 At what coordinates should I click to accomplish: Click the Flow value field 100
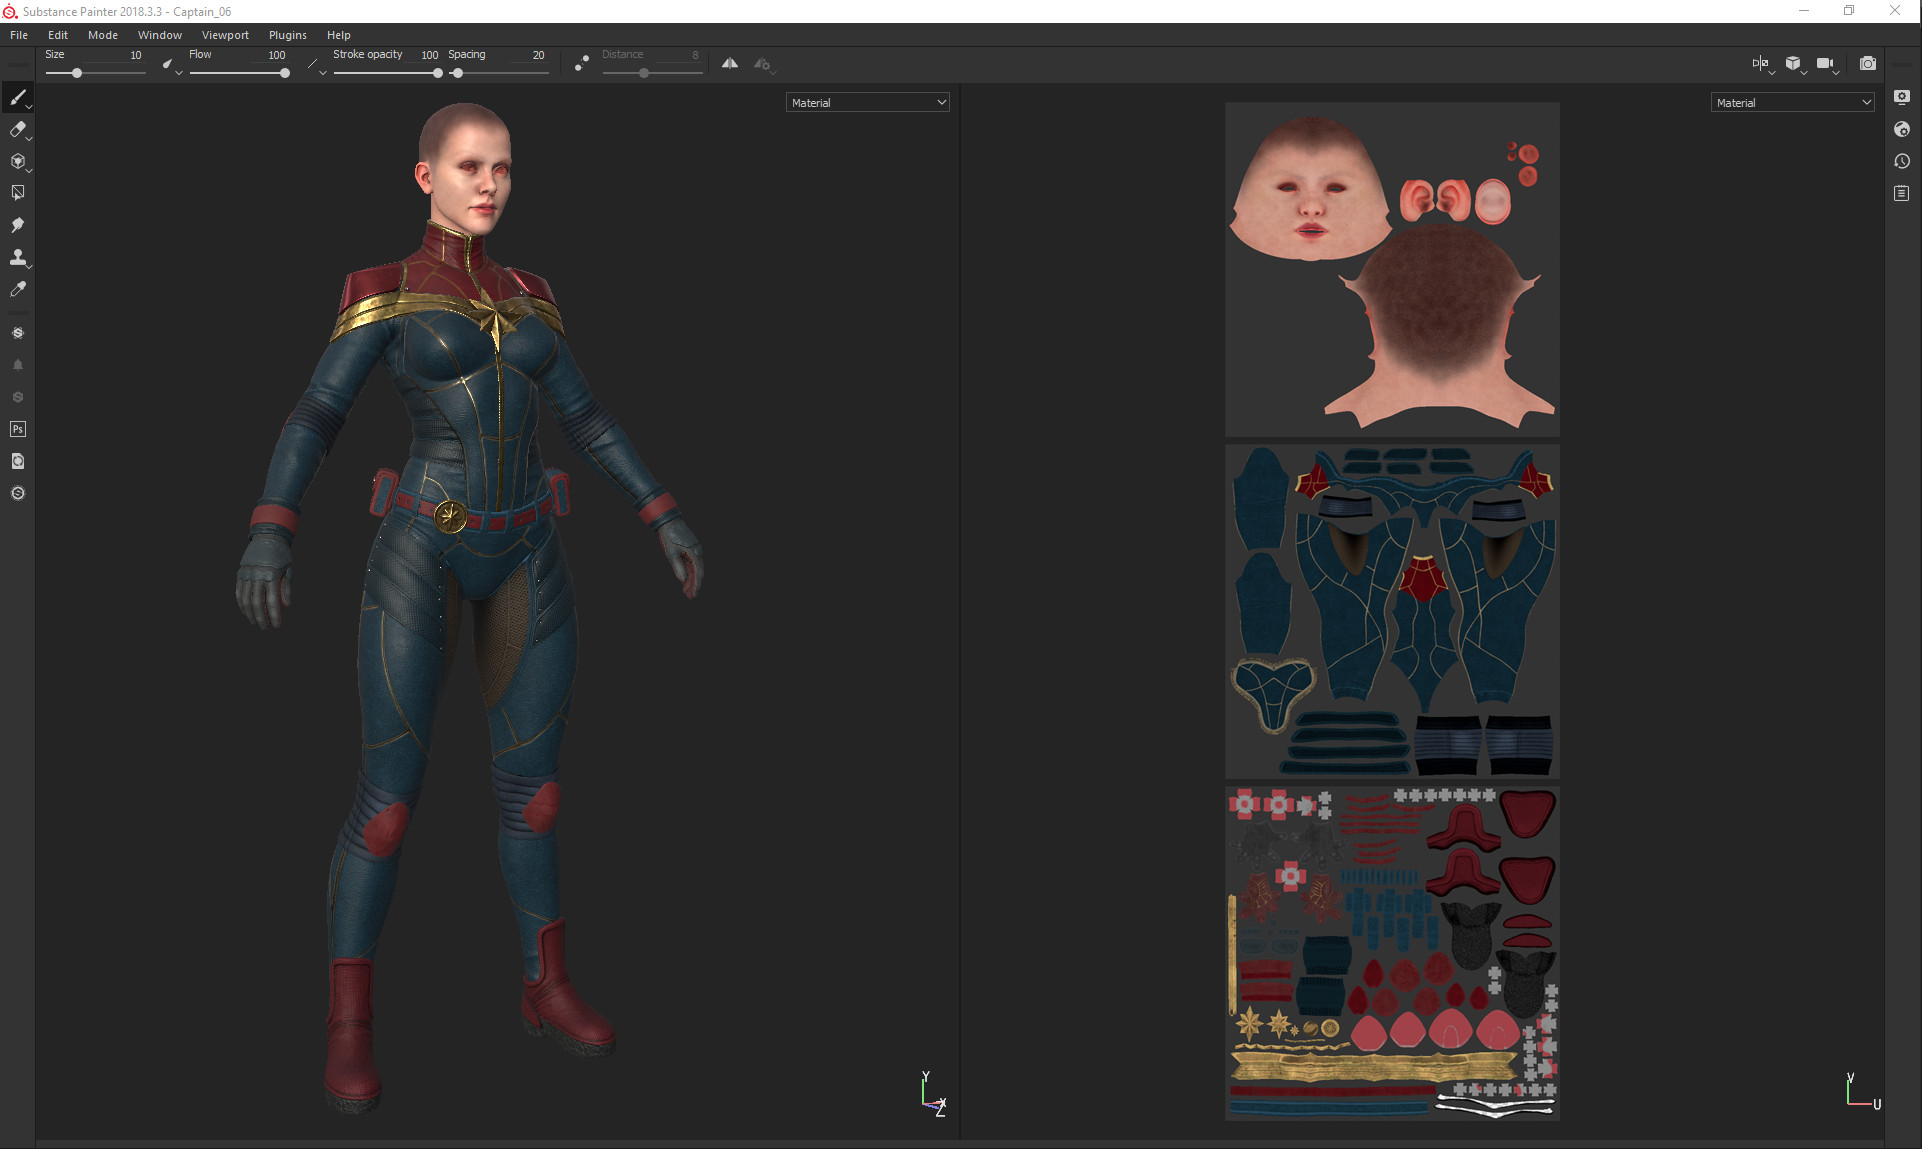pos(277,55)
